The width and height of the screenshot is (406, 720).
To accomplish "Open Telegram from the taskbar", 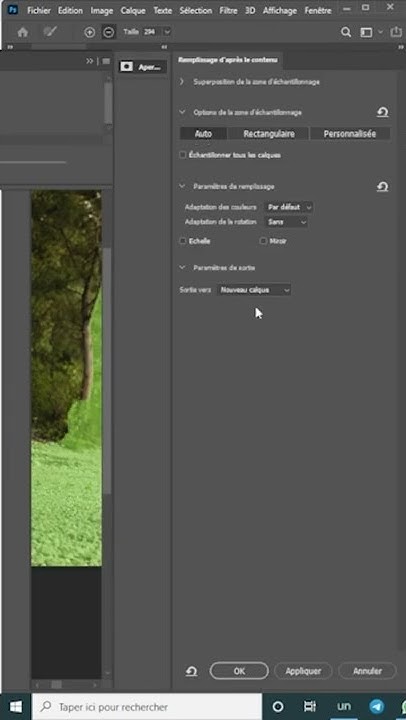I will (377, 707).
